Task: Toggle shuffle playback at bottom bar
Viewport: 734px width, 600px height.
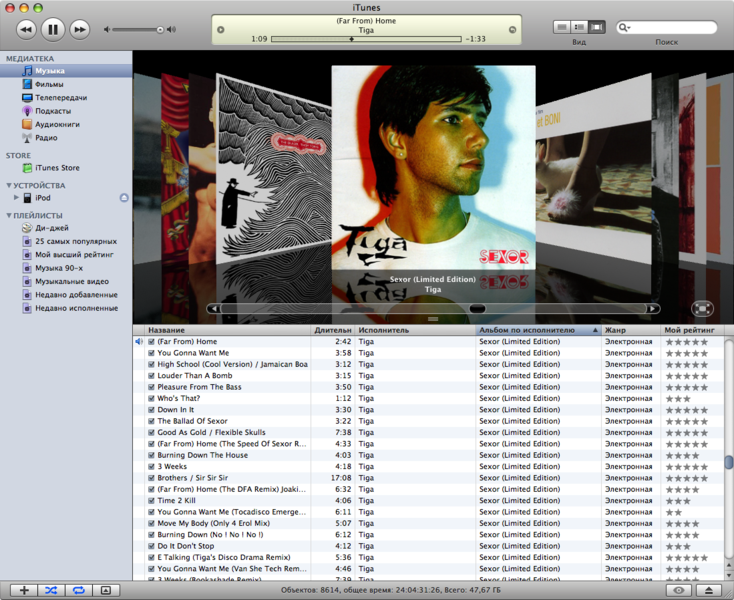Action: point(51,590)
